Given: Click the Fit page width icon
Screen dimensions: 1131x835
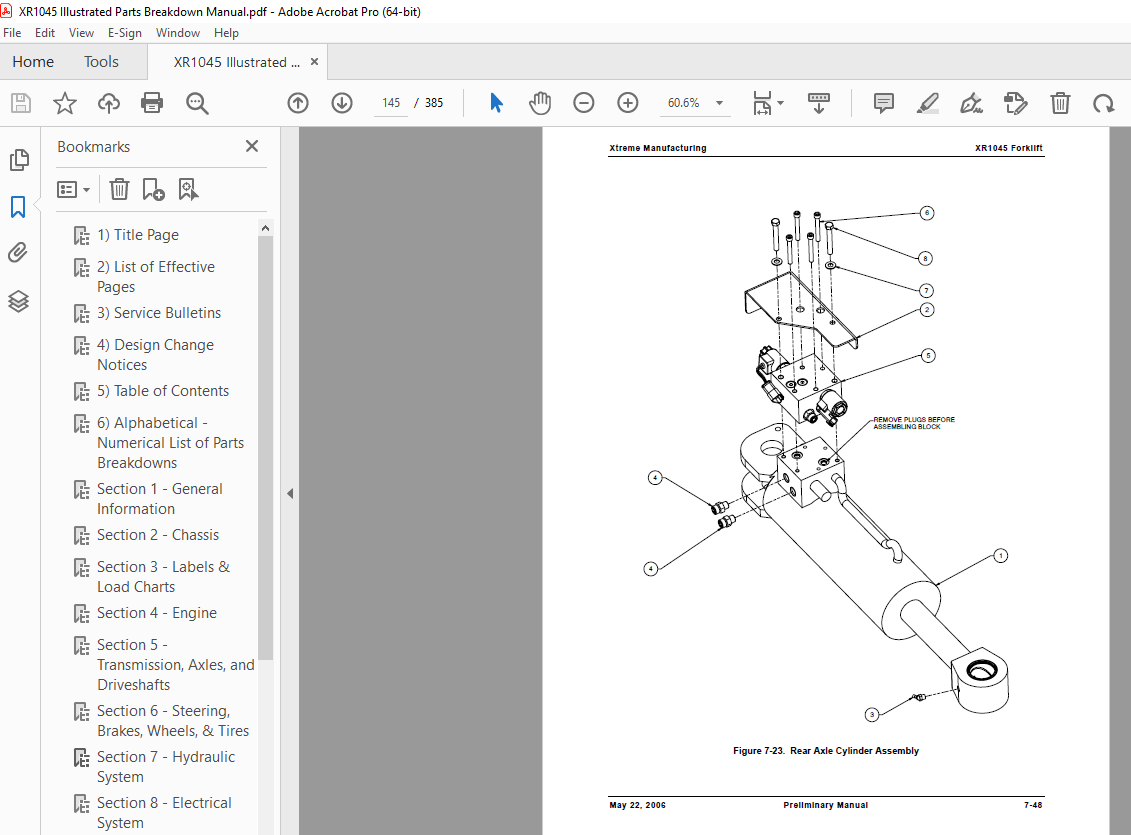Looking at the screenshot, I should (762, 103).
